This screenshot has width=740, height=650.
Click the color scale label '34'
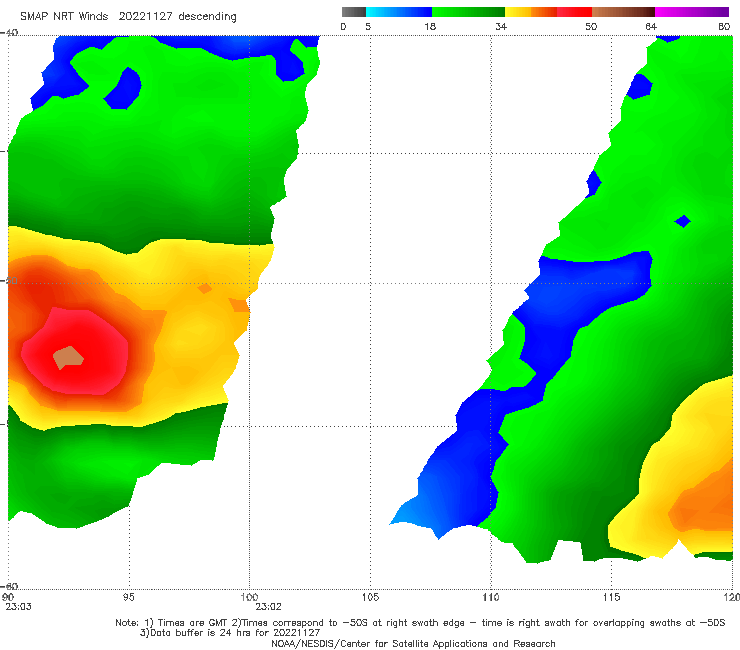click(501, 27)
